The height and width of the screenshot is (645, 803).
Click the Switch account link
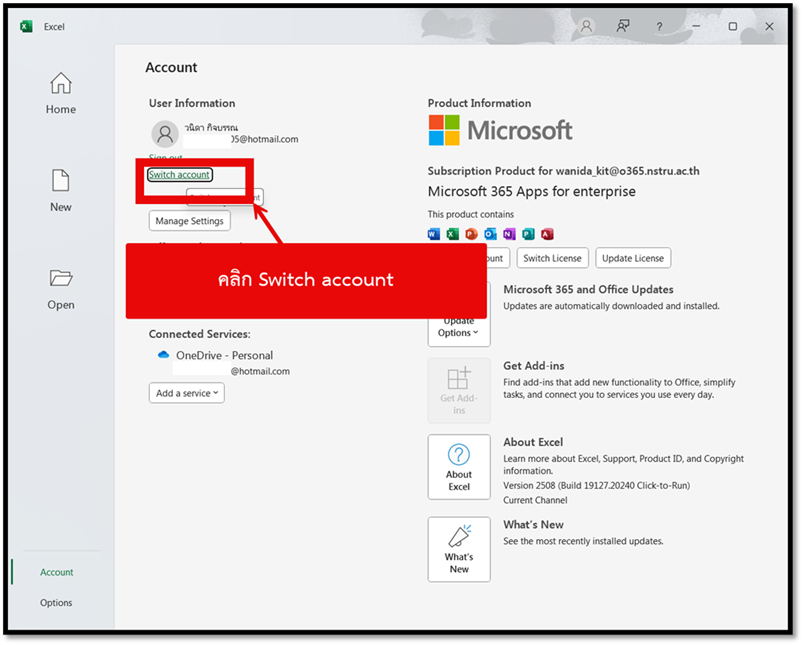(179, 175)
